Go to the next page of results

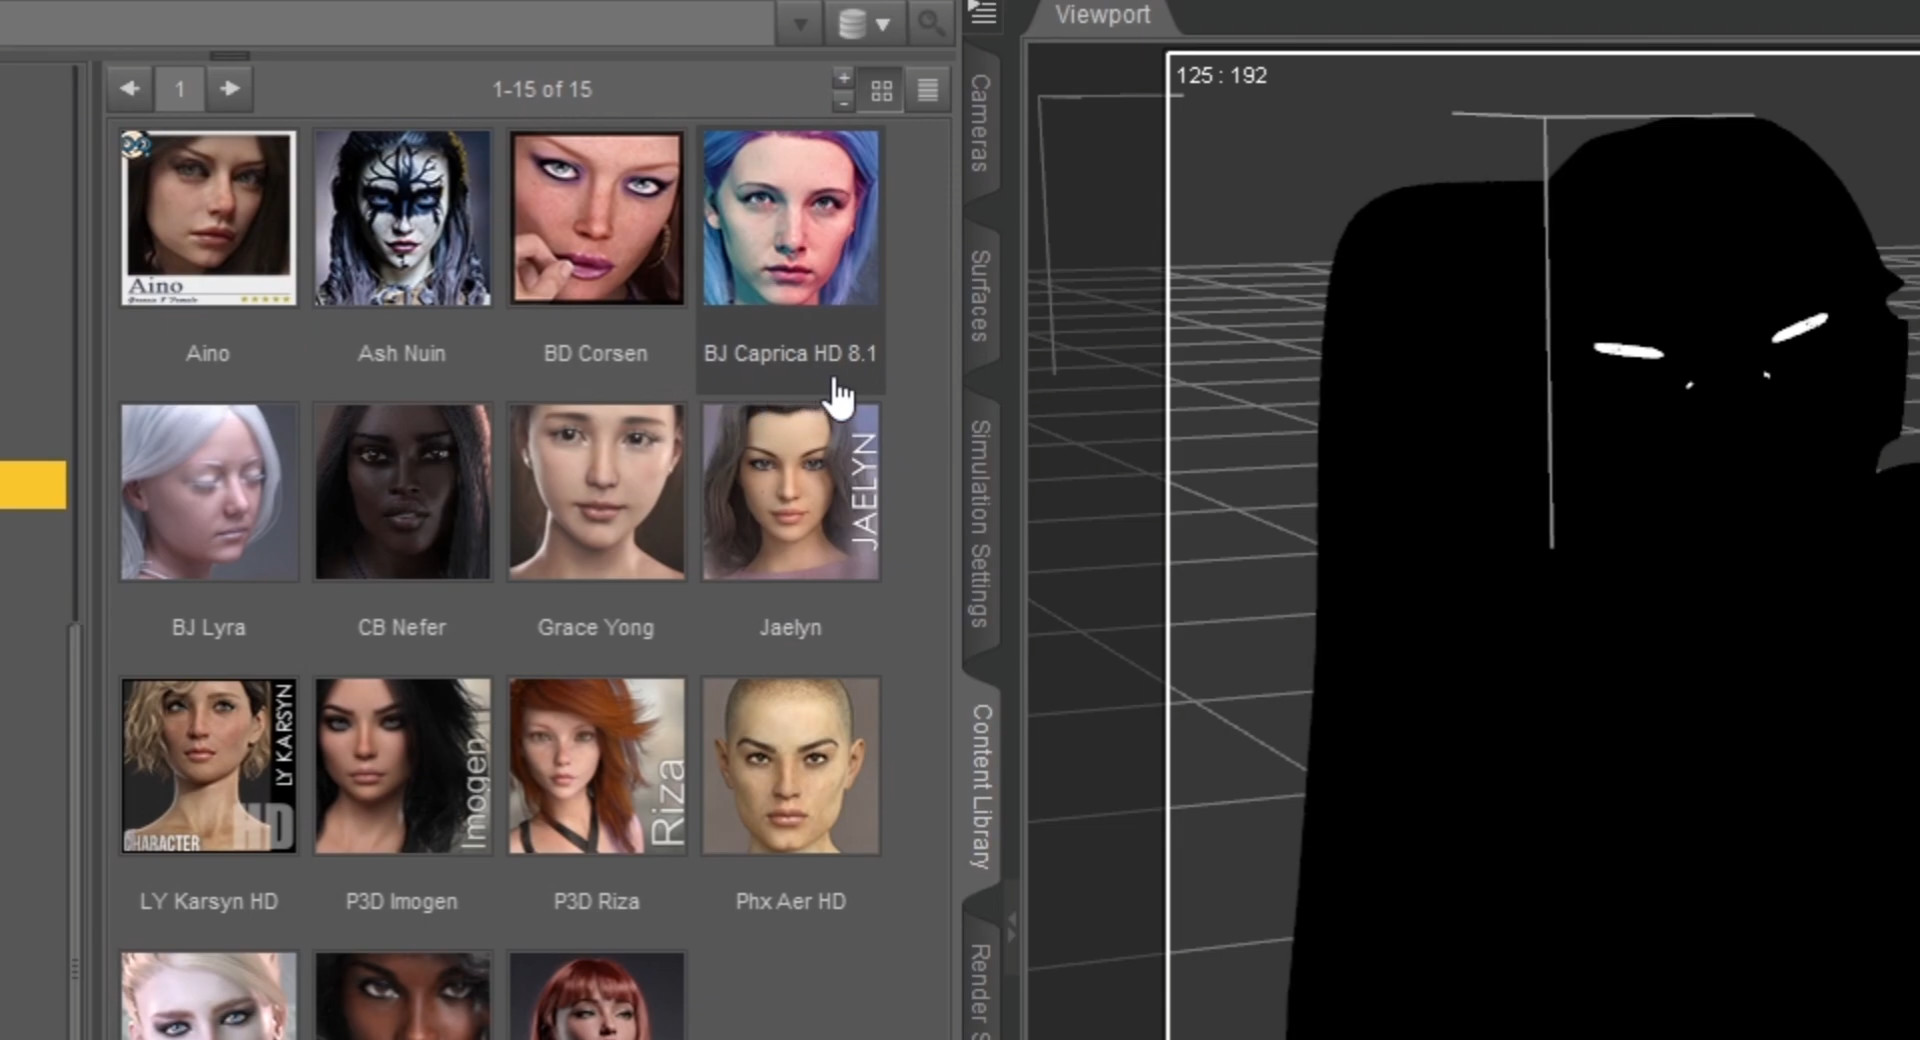229,89
